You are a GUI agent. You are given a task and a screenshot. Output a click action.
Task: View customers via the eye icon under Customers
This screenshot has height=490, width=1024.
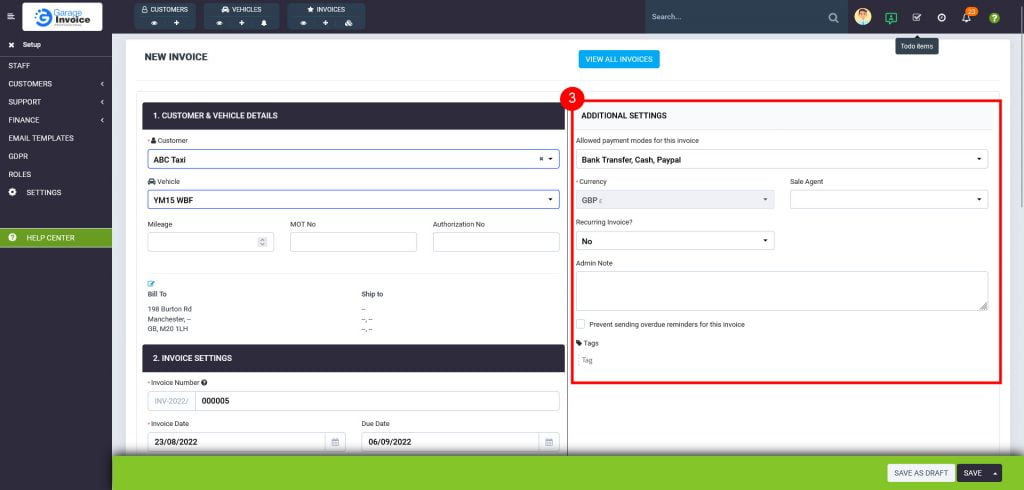point(154,23)
